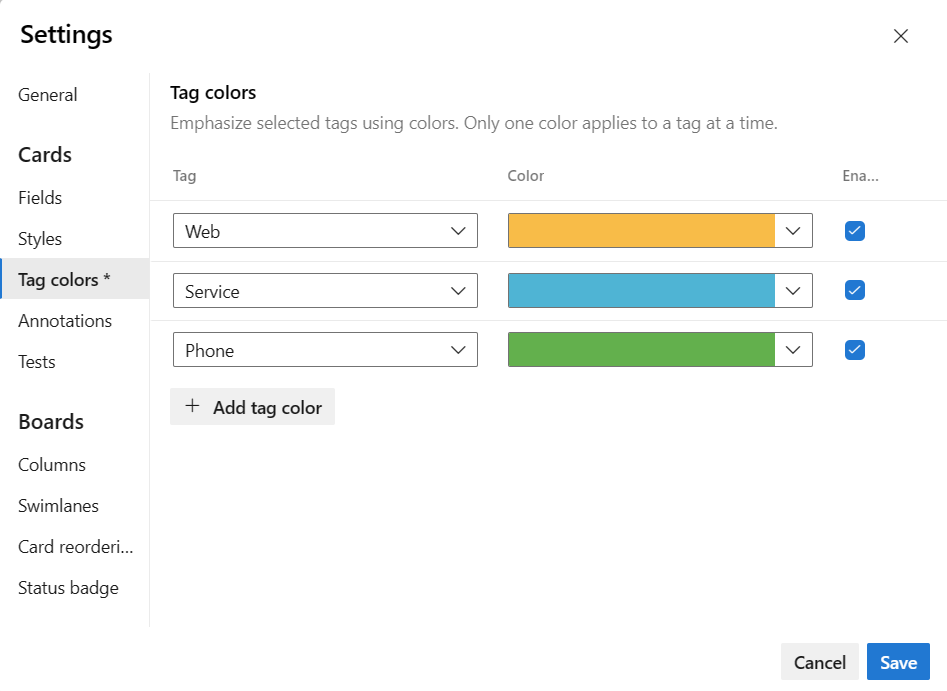Click the Web tag name field
This screenshot has width=947, height=691.
coord(325,231)
